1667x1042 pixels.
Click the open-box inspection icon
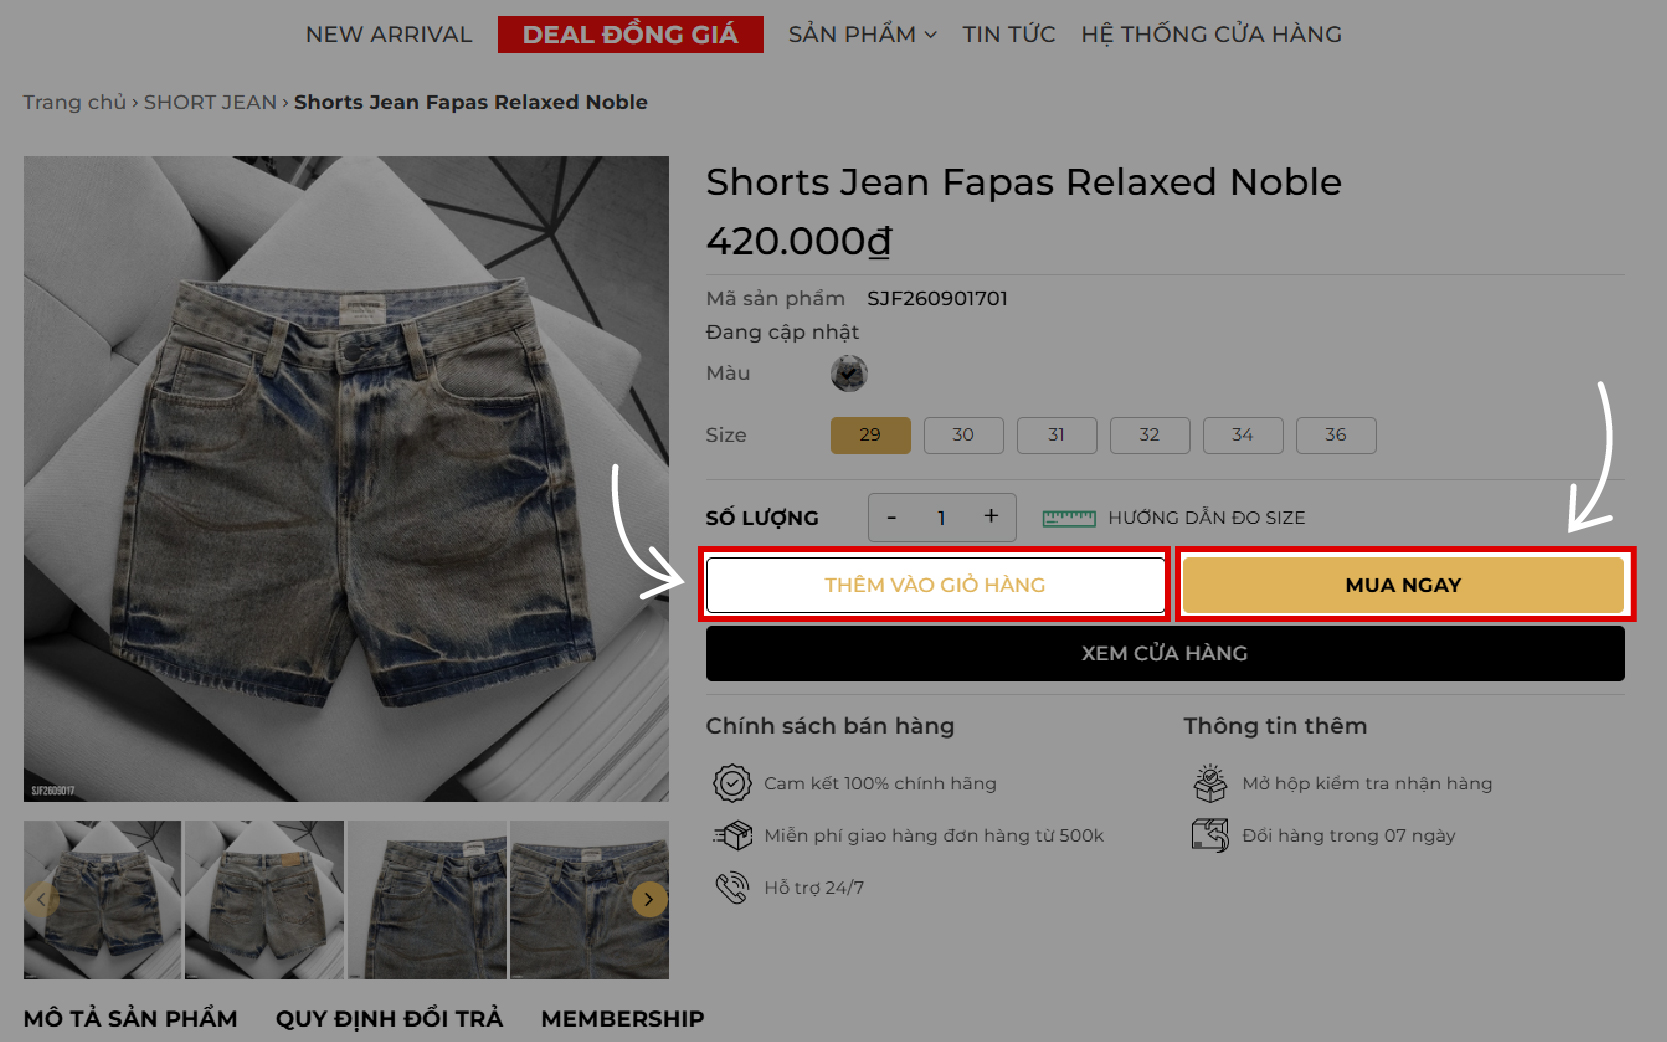pyautogui.click(x=1210, y=783)
